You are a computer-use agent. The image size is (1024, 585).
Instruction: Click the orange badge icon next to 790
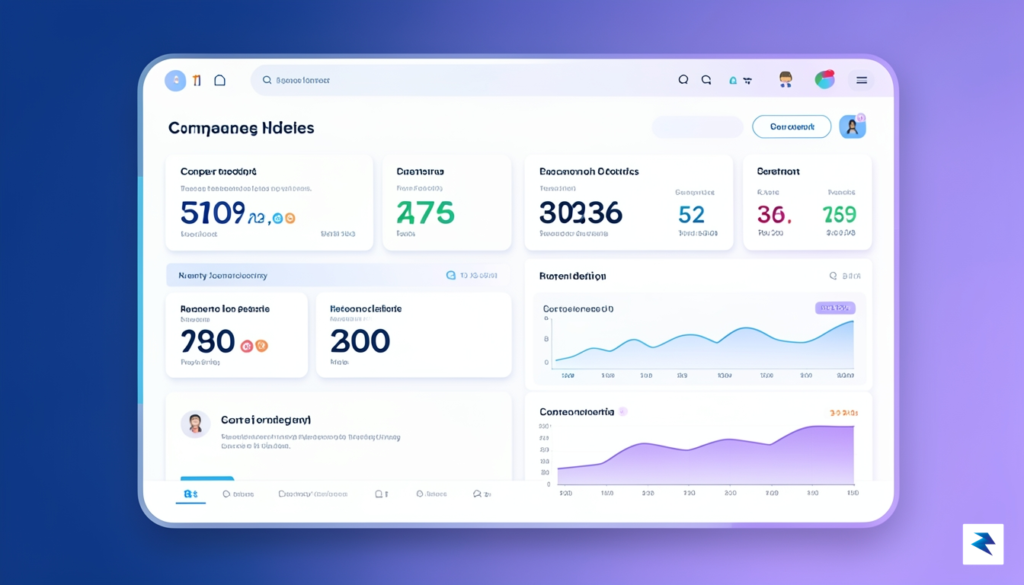(261, 346)
